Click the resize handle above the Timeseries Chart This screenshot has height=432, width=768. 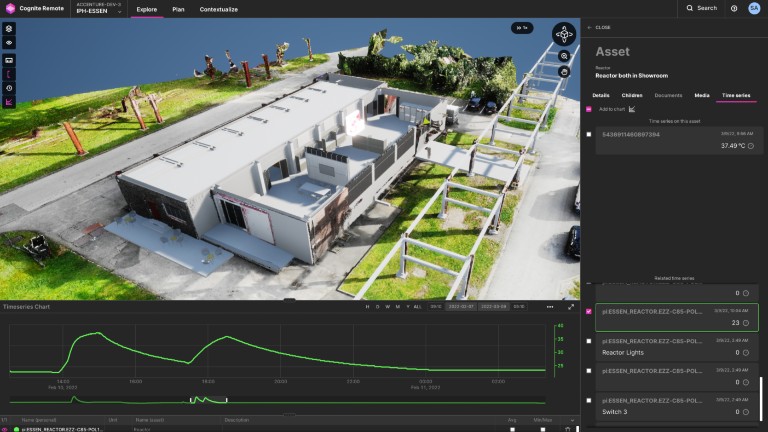coord(289,300)
